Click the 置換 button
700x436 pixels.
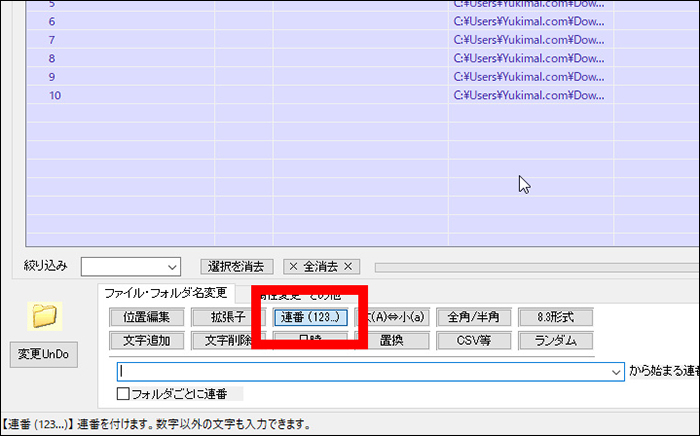(x=391, y=340)
